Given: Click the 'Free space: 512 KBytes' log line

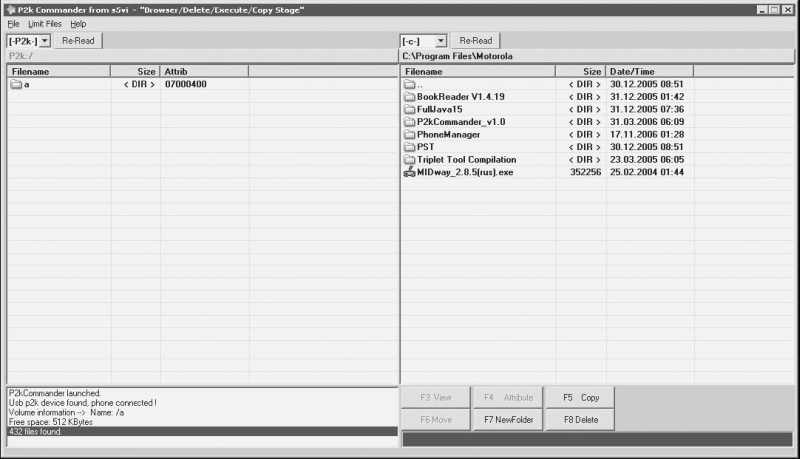Looking at the screenshot, I should (x=51, y=422).
